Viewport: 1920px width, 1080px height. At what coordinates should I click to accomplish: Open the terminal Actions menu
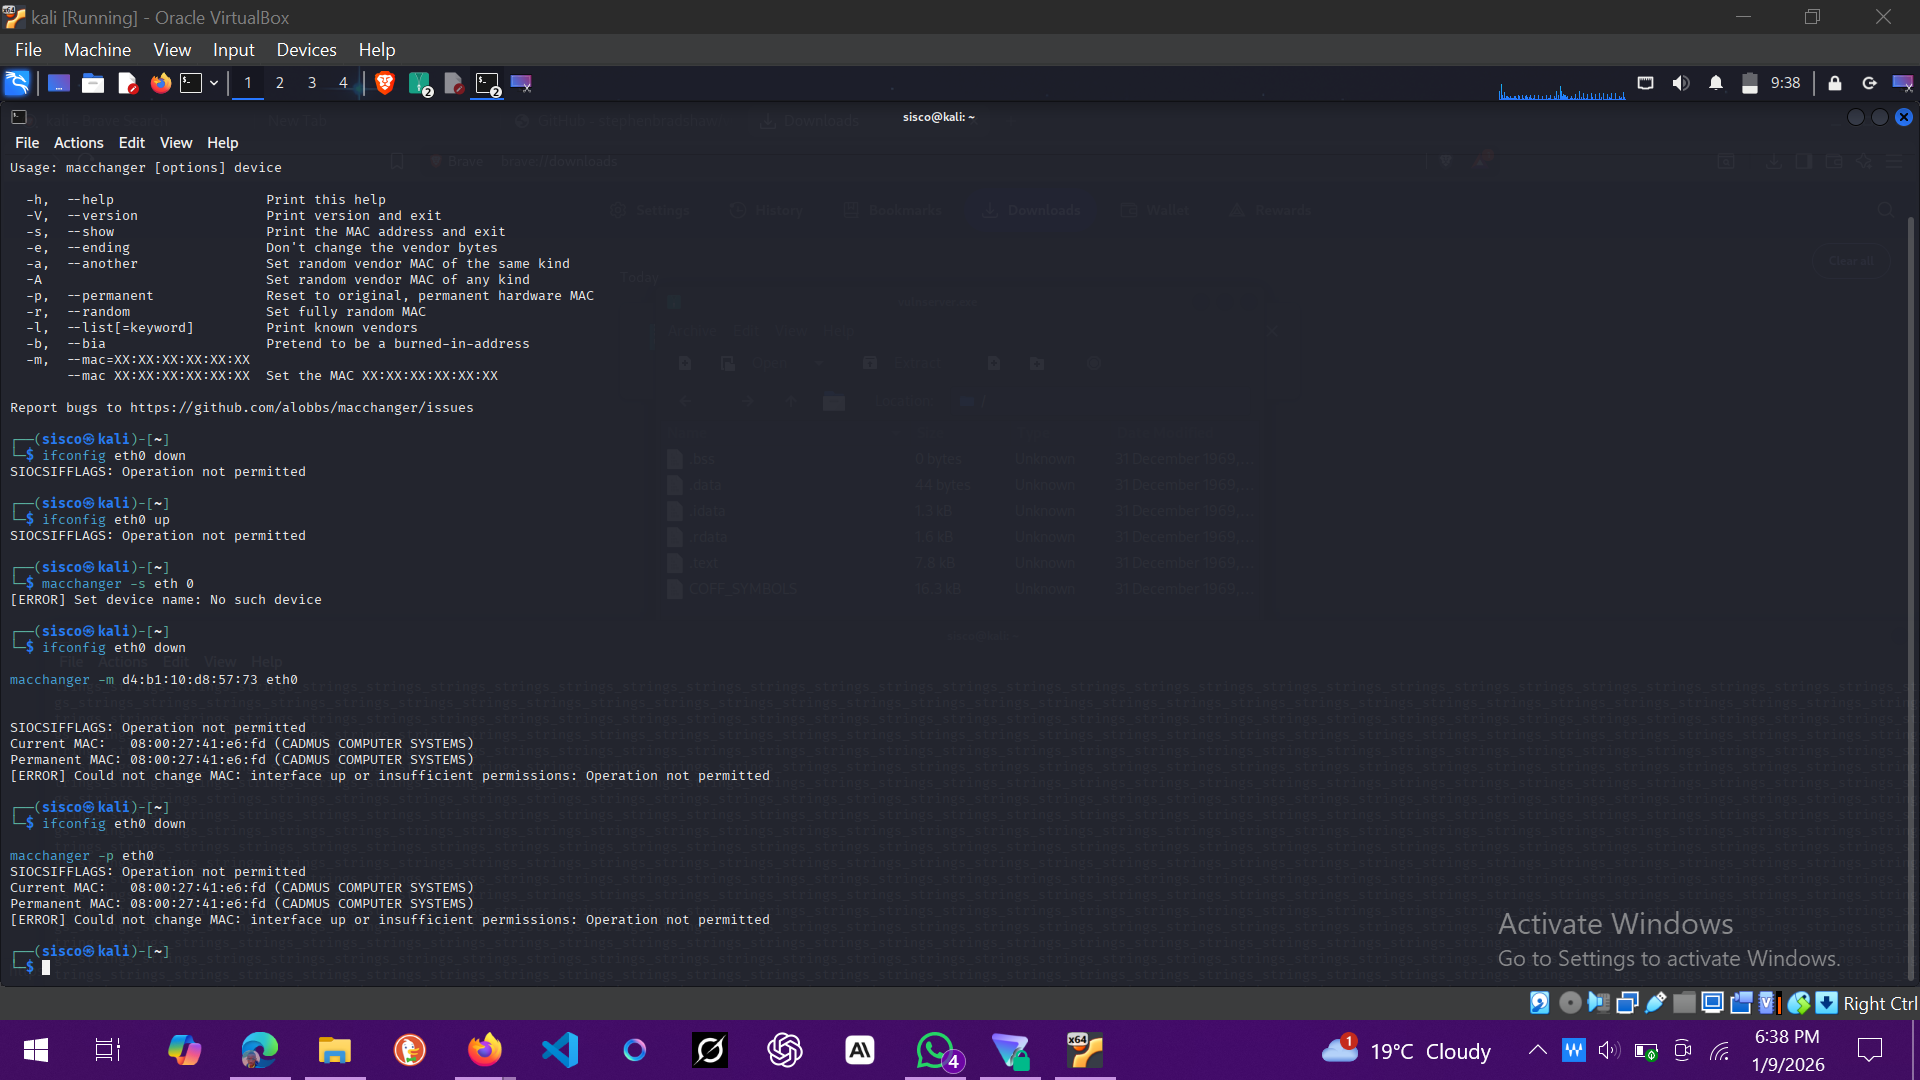[x=78, y=143]
